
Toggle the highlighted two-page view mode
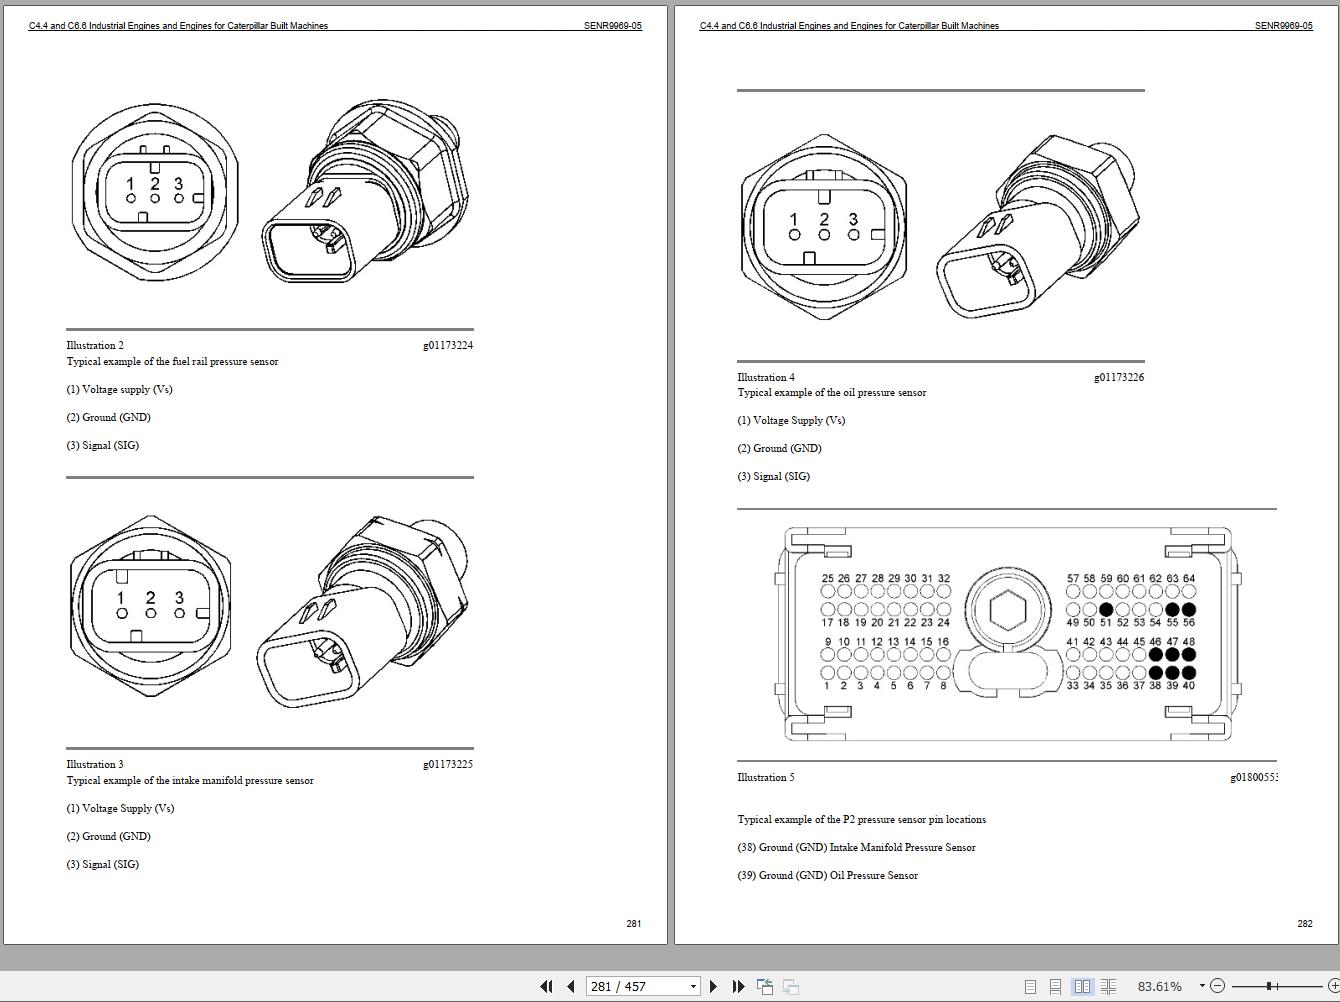(x=1084, y=986)
